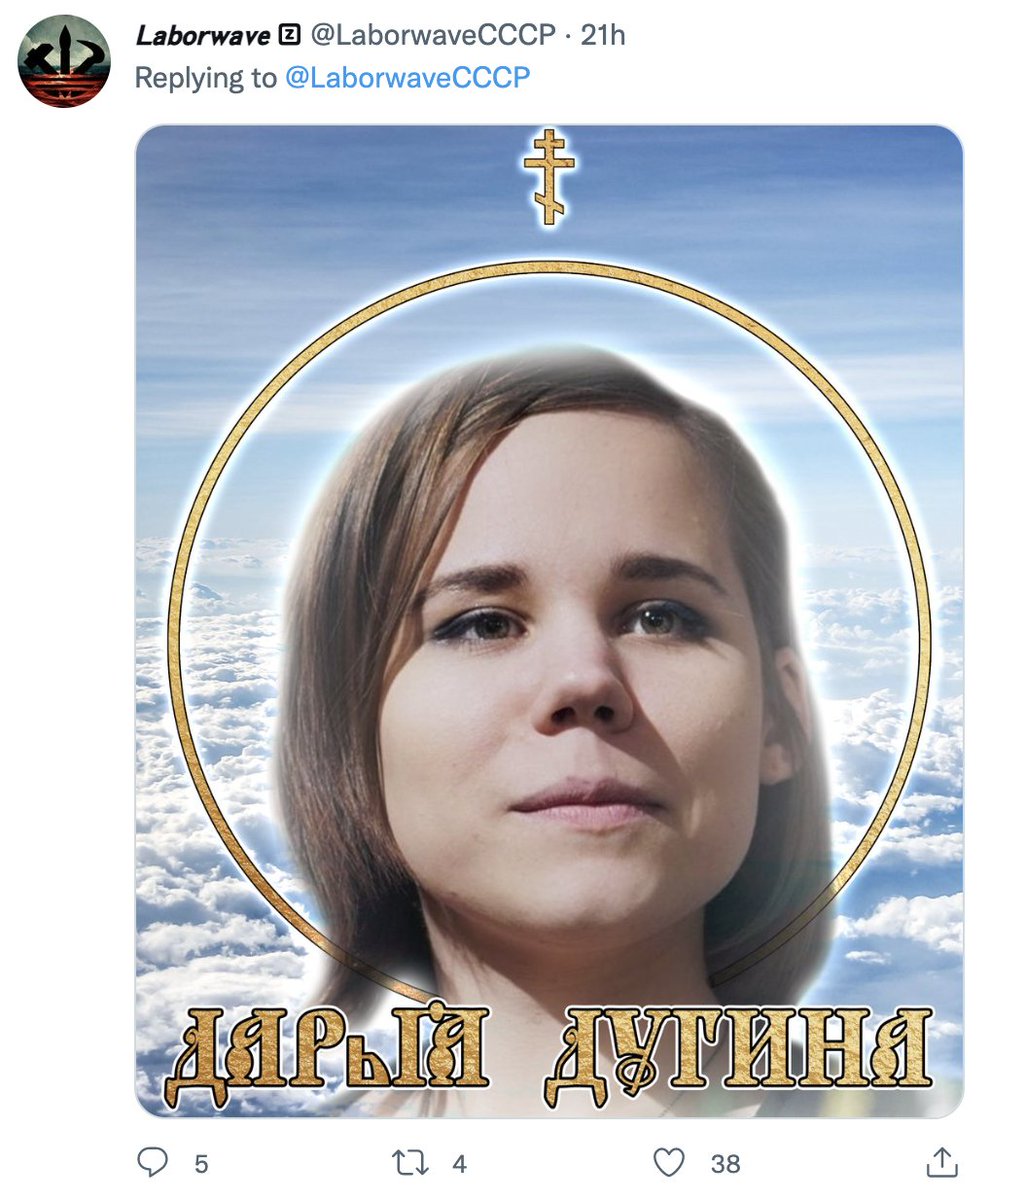Click the reply speech bubble icon
1025x1200 pixels.
coord(152,1162)
